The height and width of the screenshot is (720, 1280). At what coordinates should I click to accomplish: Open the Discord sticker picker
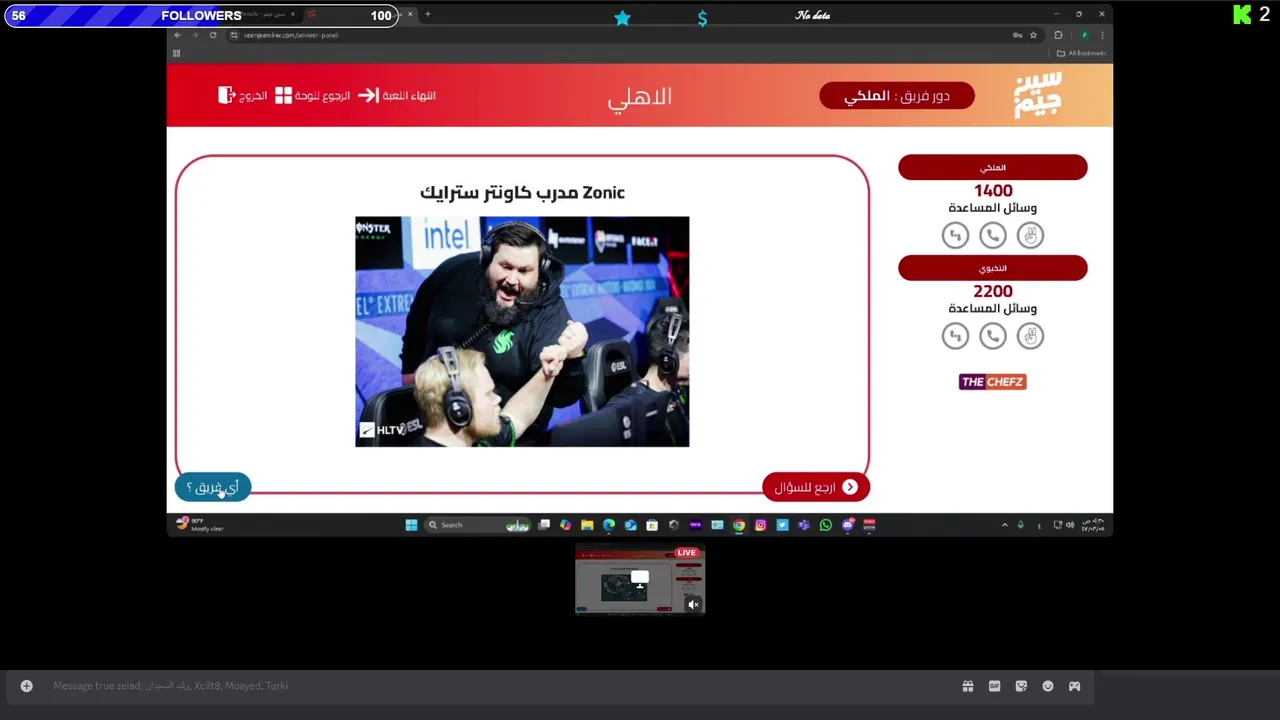click(x=1021, y=686)
